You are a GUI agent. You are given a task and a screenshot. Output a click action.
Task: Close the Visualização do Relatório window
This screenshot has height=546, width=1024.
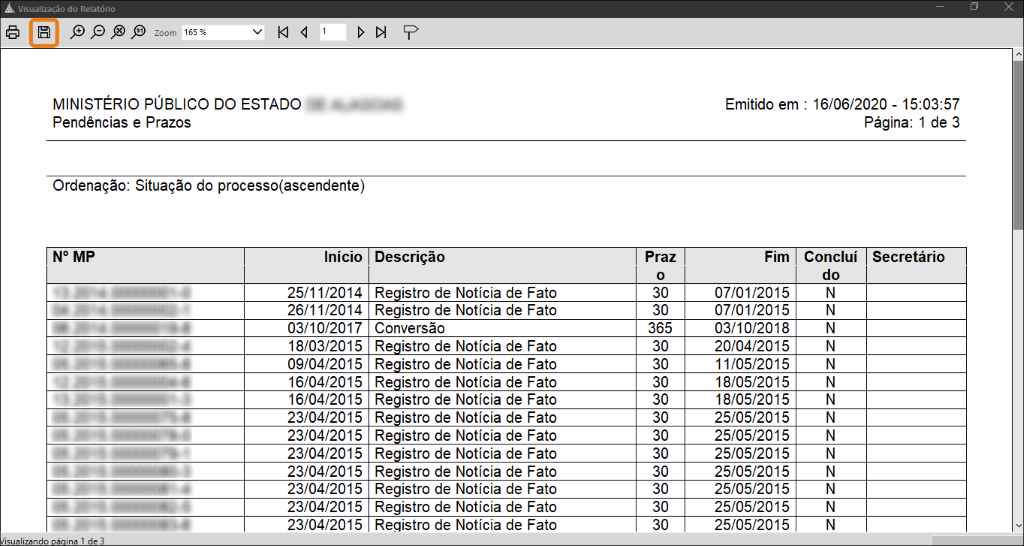(x=1008, y=8)
